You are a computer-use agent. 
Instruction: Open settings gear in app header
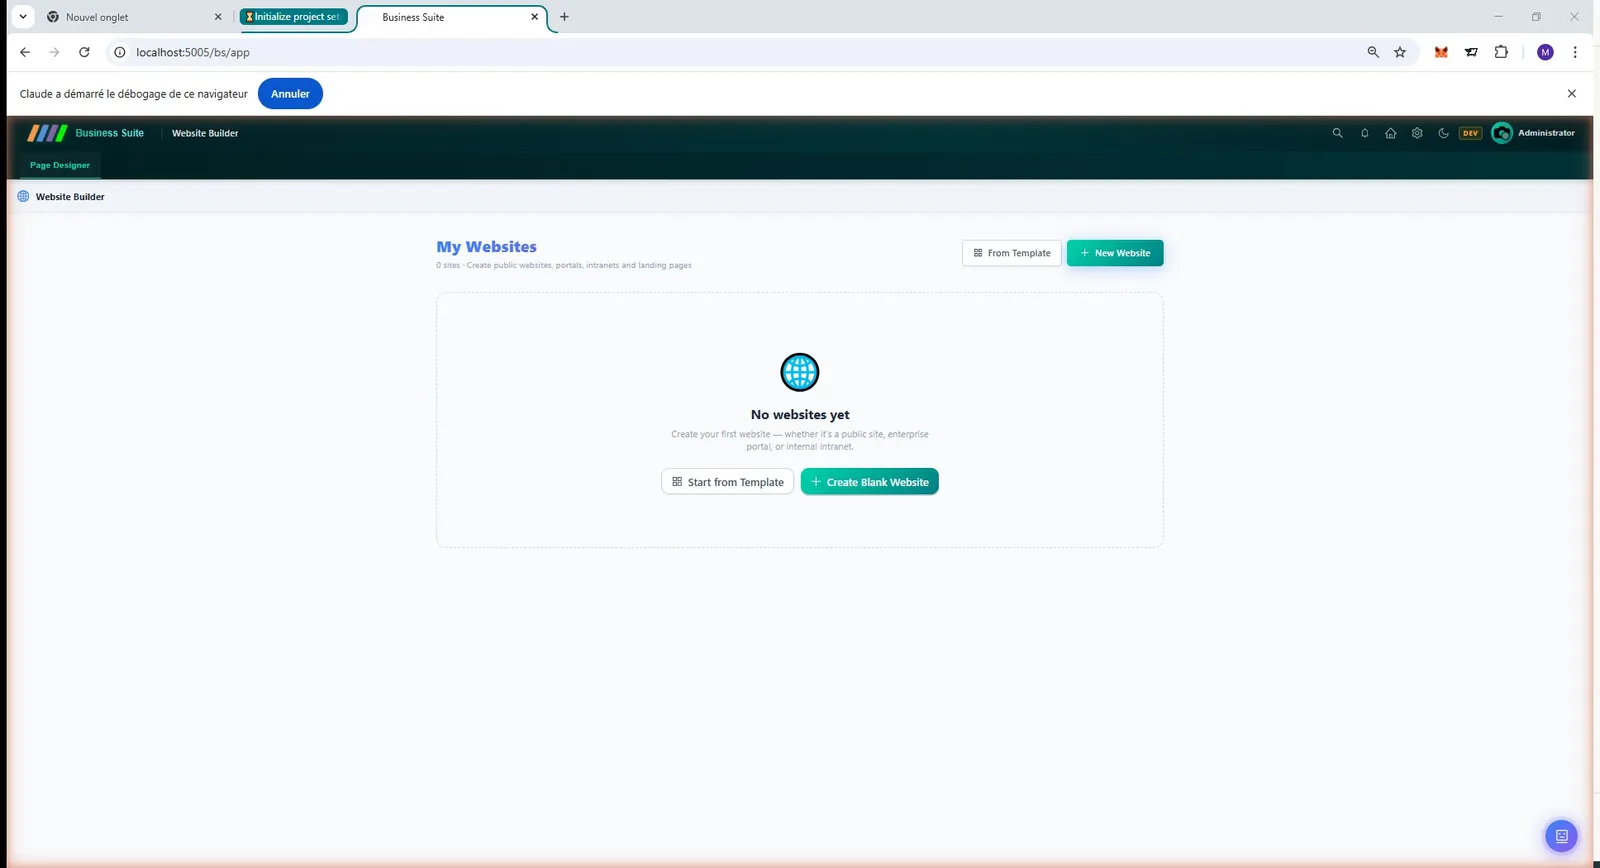[x=1417, y=133]
